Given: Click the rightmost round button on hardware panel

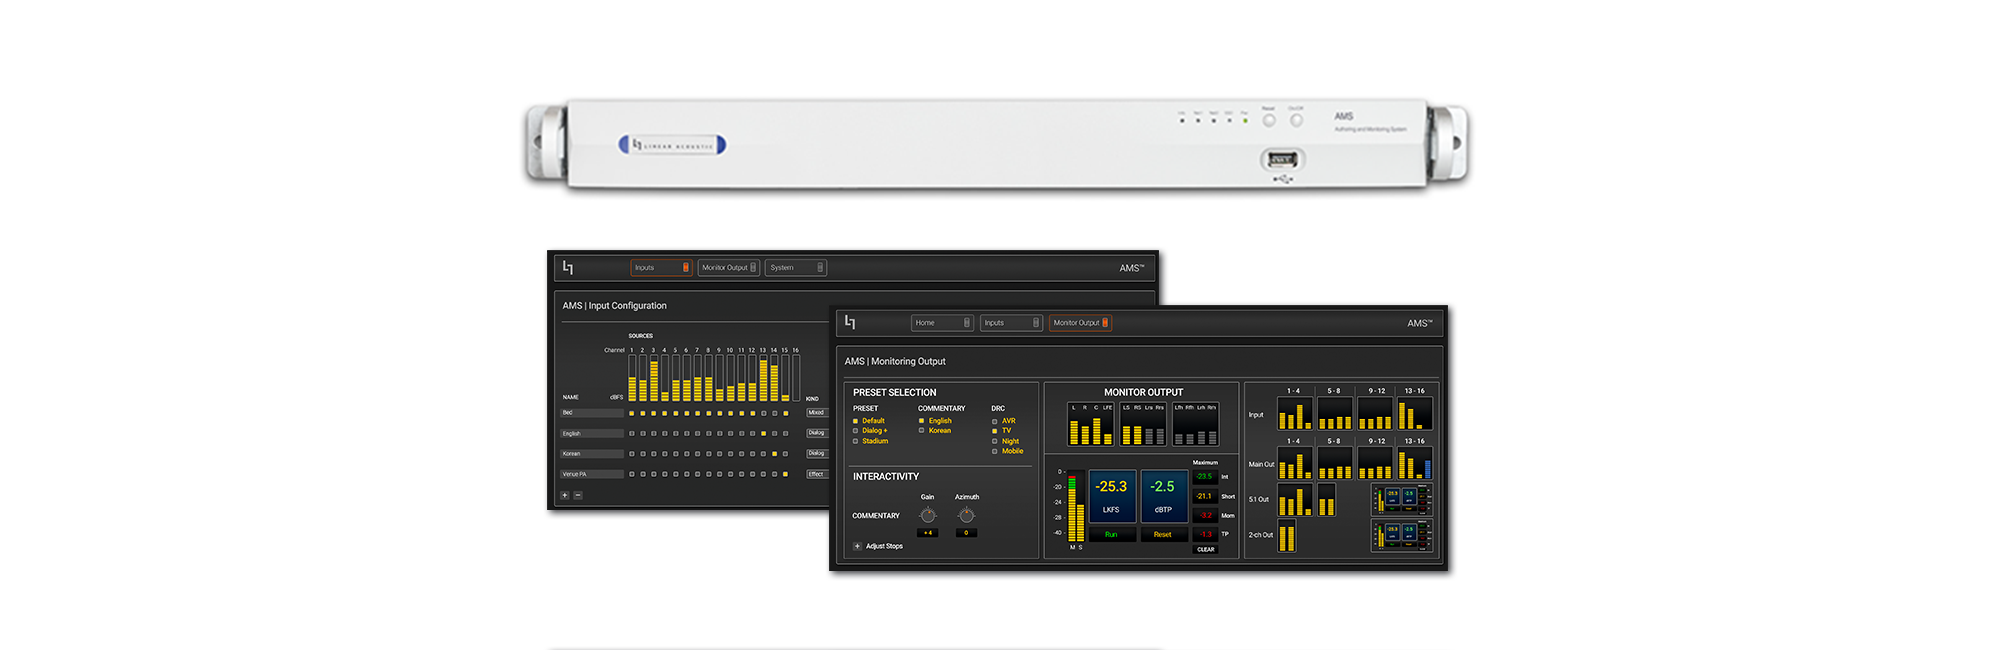Looking at the screenshot, I should pos(1296,120).
